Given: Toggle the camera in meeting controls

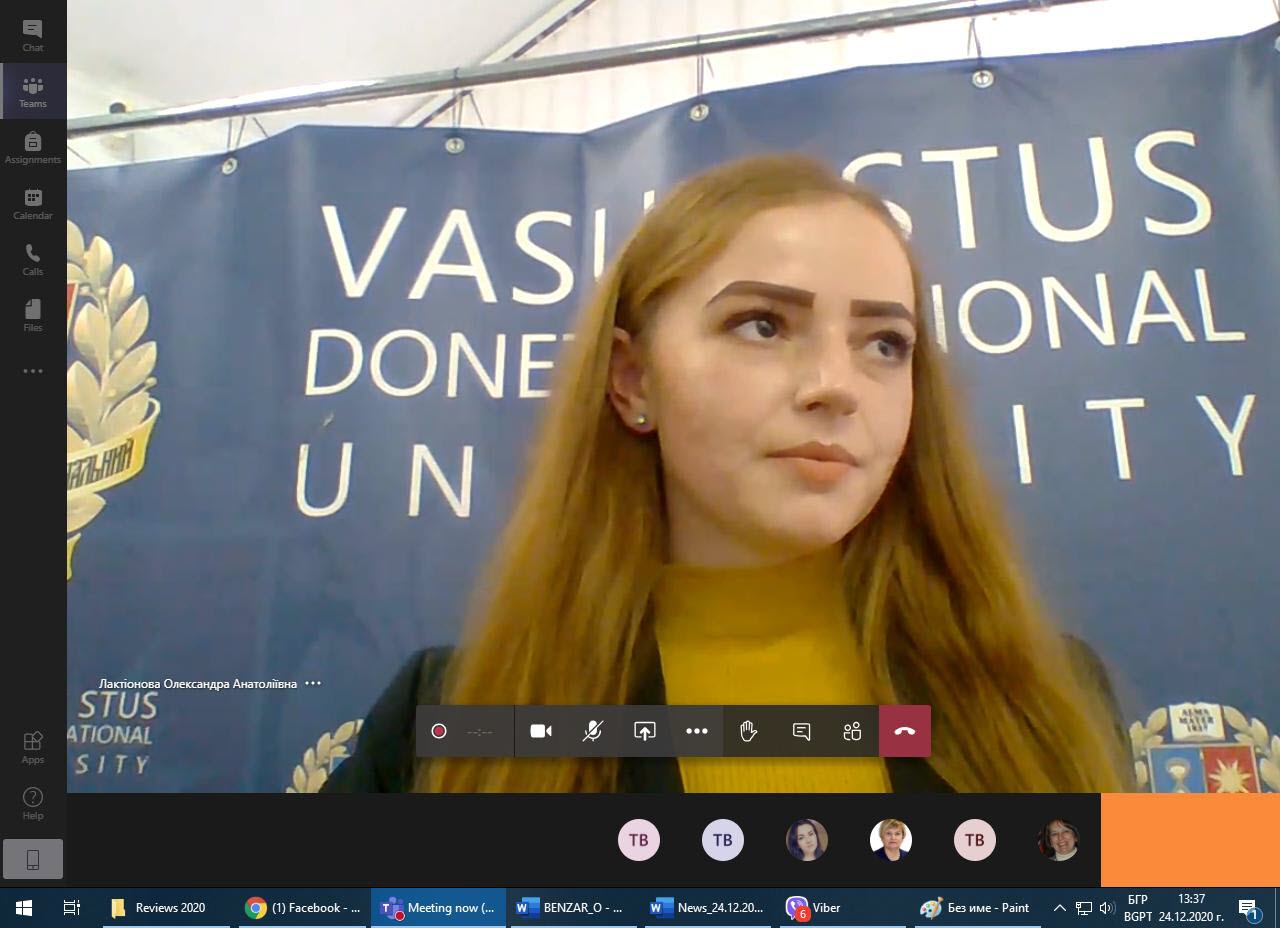Looking at the screenshot, I should [x=541, y=731].
